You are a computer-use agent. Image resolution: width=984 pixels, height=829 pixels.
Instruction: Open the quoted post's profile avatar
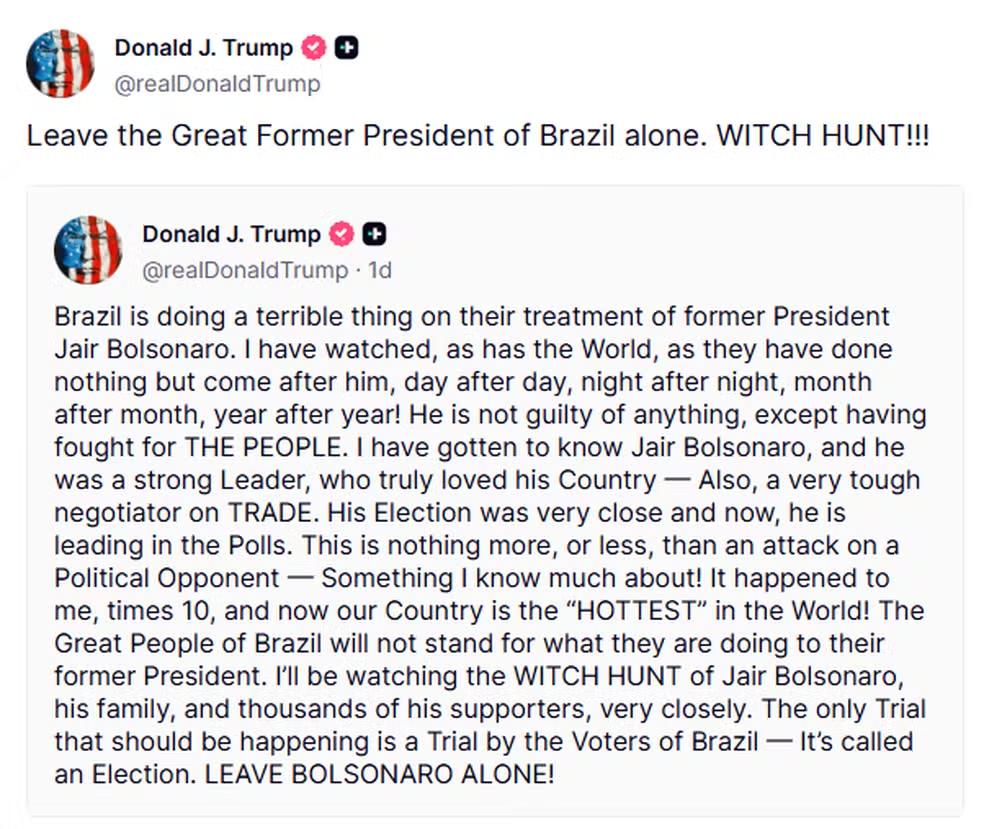[88, 250]
